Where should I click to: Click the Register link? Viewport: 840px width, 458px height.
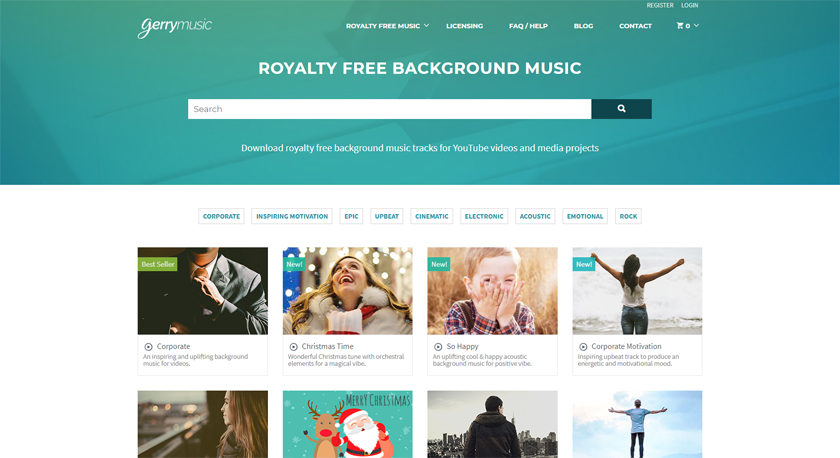pyautogui.click(x=660, y=5)
